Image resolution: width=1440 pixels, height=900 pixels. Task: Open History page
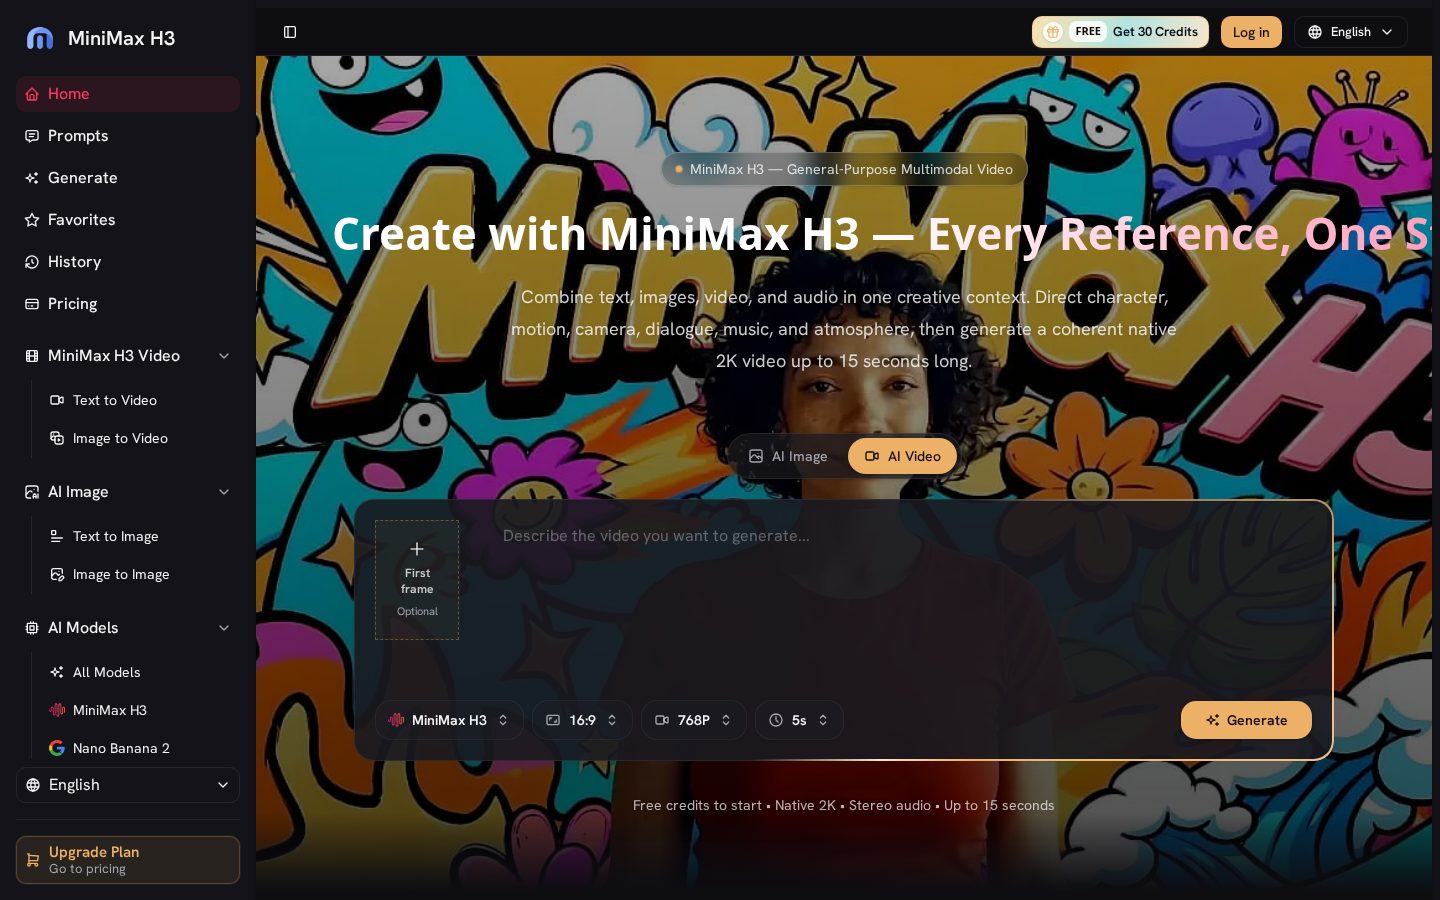128,262
